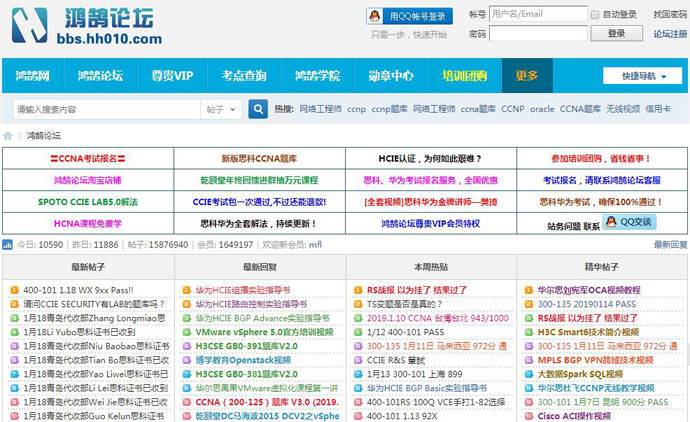The image size is (690, 422).
Task: Open the 尊贵VIP navigation tab
Action: coord(172,76)
